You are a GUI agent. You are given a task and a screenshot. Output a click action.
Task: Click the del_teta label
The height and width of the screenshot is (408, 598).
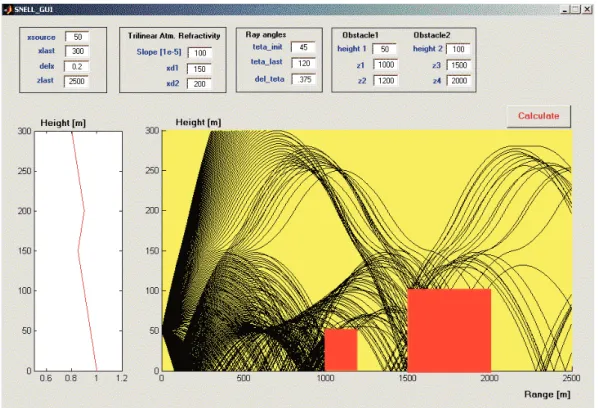(x=270, y=79)
